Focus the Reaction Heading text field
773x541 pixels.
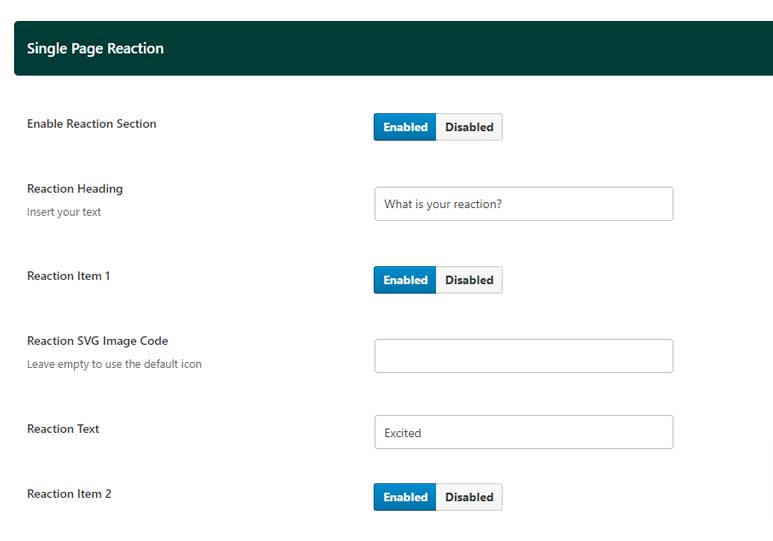(524, 204)
